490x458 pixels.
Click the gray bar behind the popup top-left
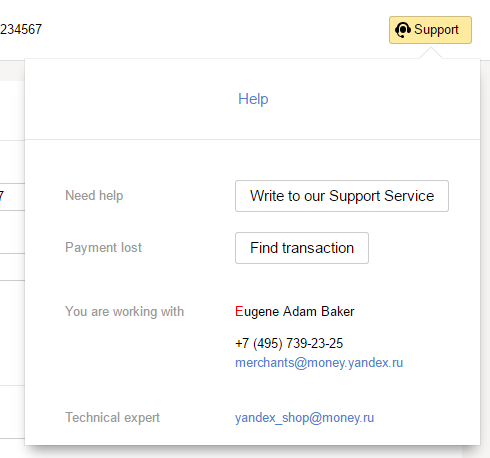coord(12,71)
